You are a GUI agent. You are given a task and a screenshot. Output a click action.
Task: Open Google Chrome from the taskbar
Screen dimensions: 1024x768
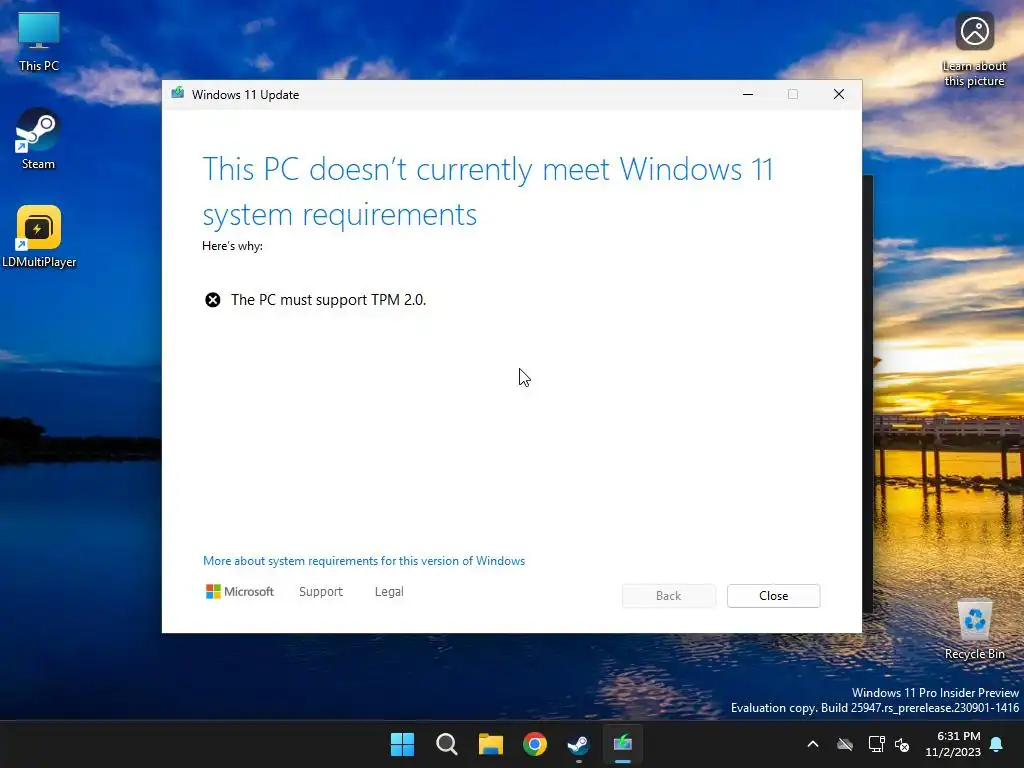coord(535,744)
